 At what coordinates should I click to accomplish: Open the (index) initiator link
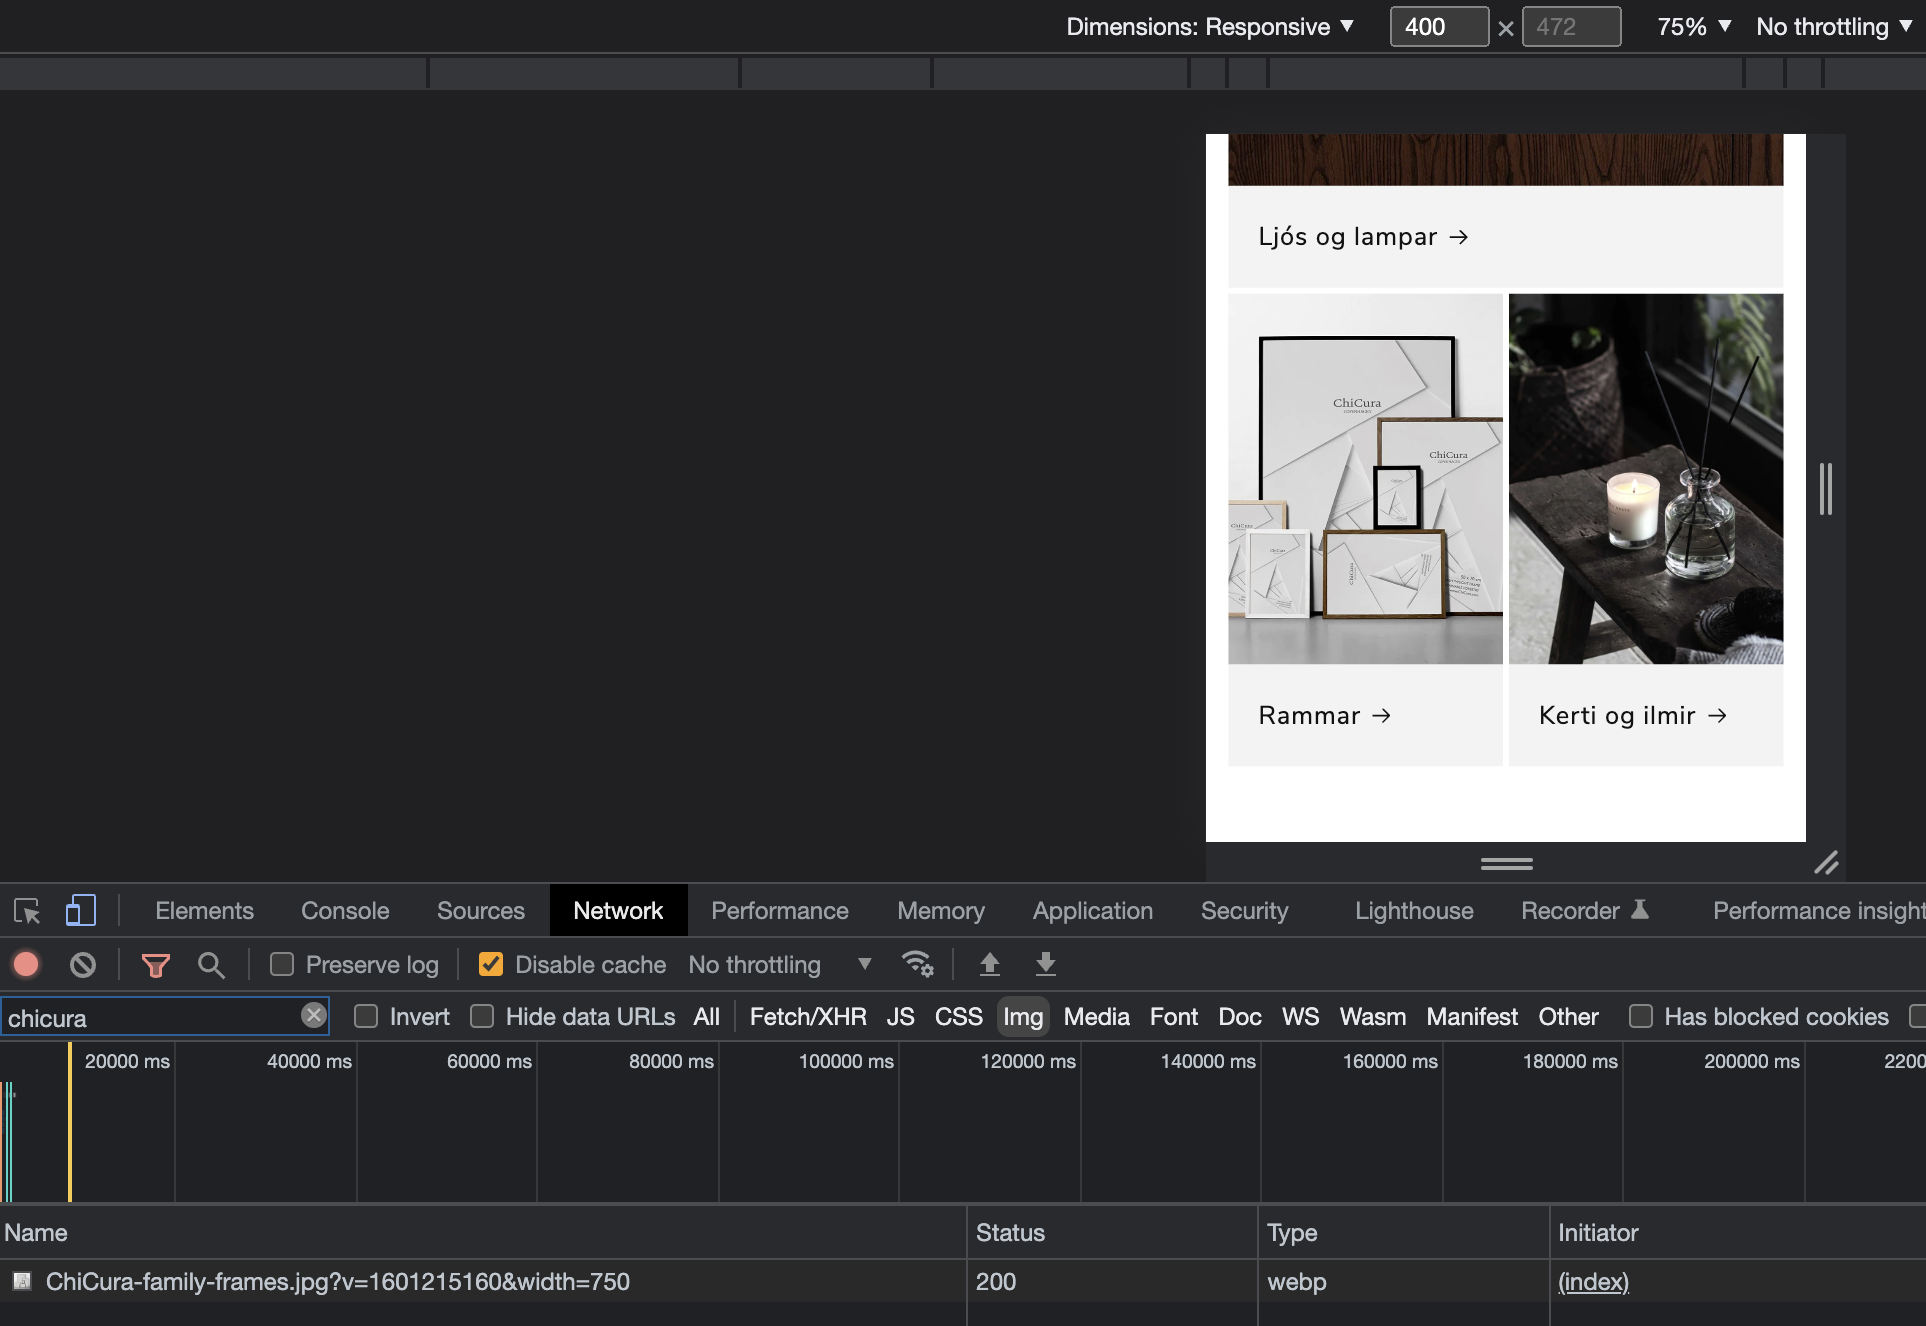(1593, 1281)
